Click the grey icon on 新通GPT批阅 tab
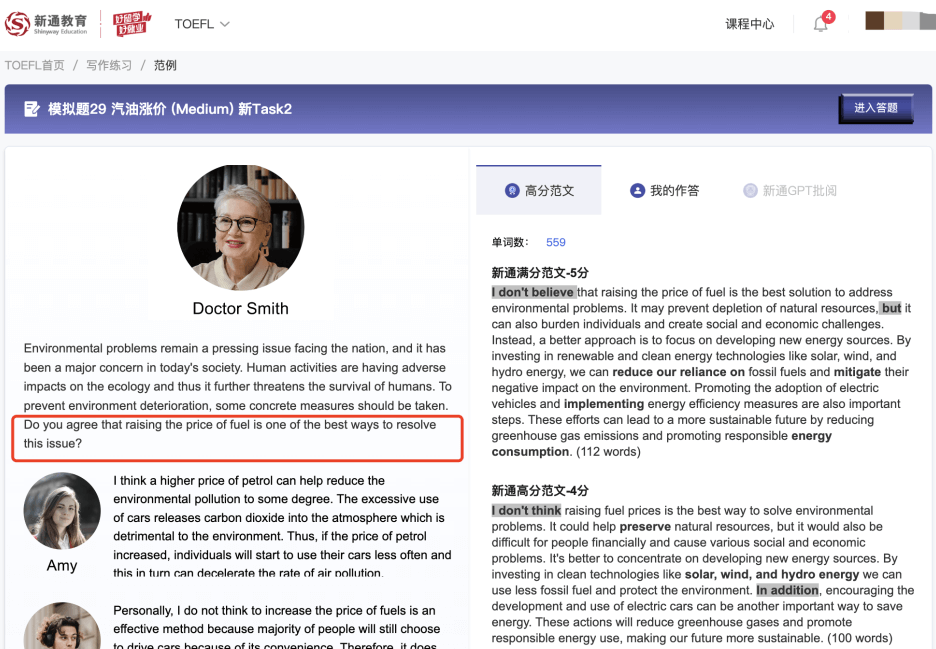The height and width of the screenshot is (649, 936). click(750, 190)
